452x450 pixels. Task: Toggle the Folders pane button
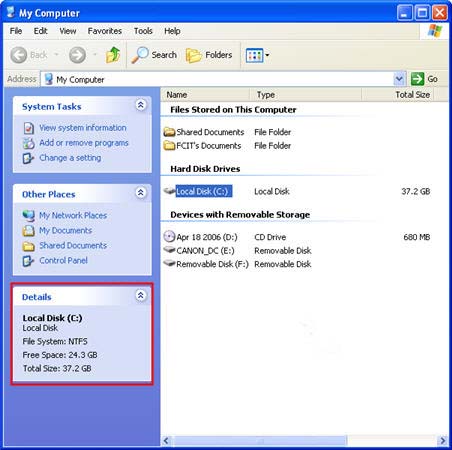(209, 55)
